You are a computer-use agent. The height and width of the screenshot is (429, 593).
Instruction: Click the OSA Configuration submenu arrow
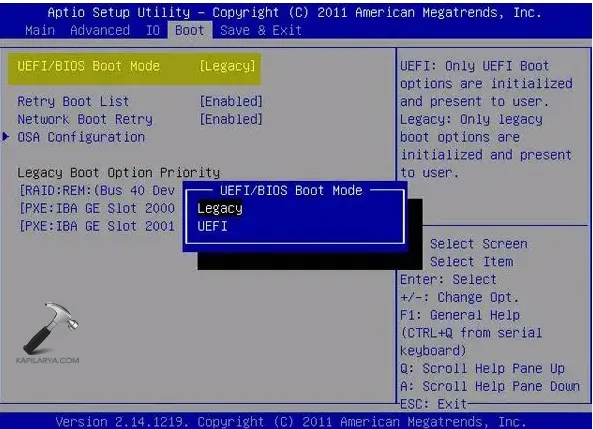[x=6, y=137]
